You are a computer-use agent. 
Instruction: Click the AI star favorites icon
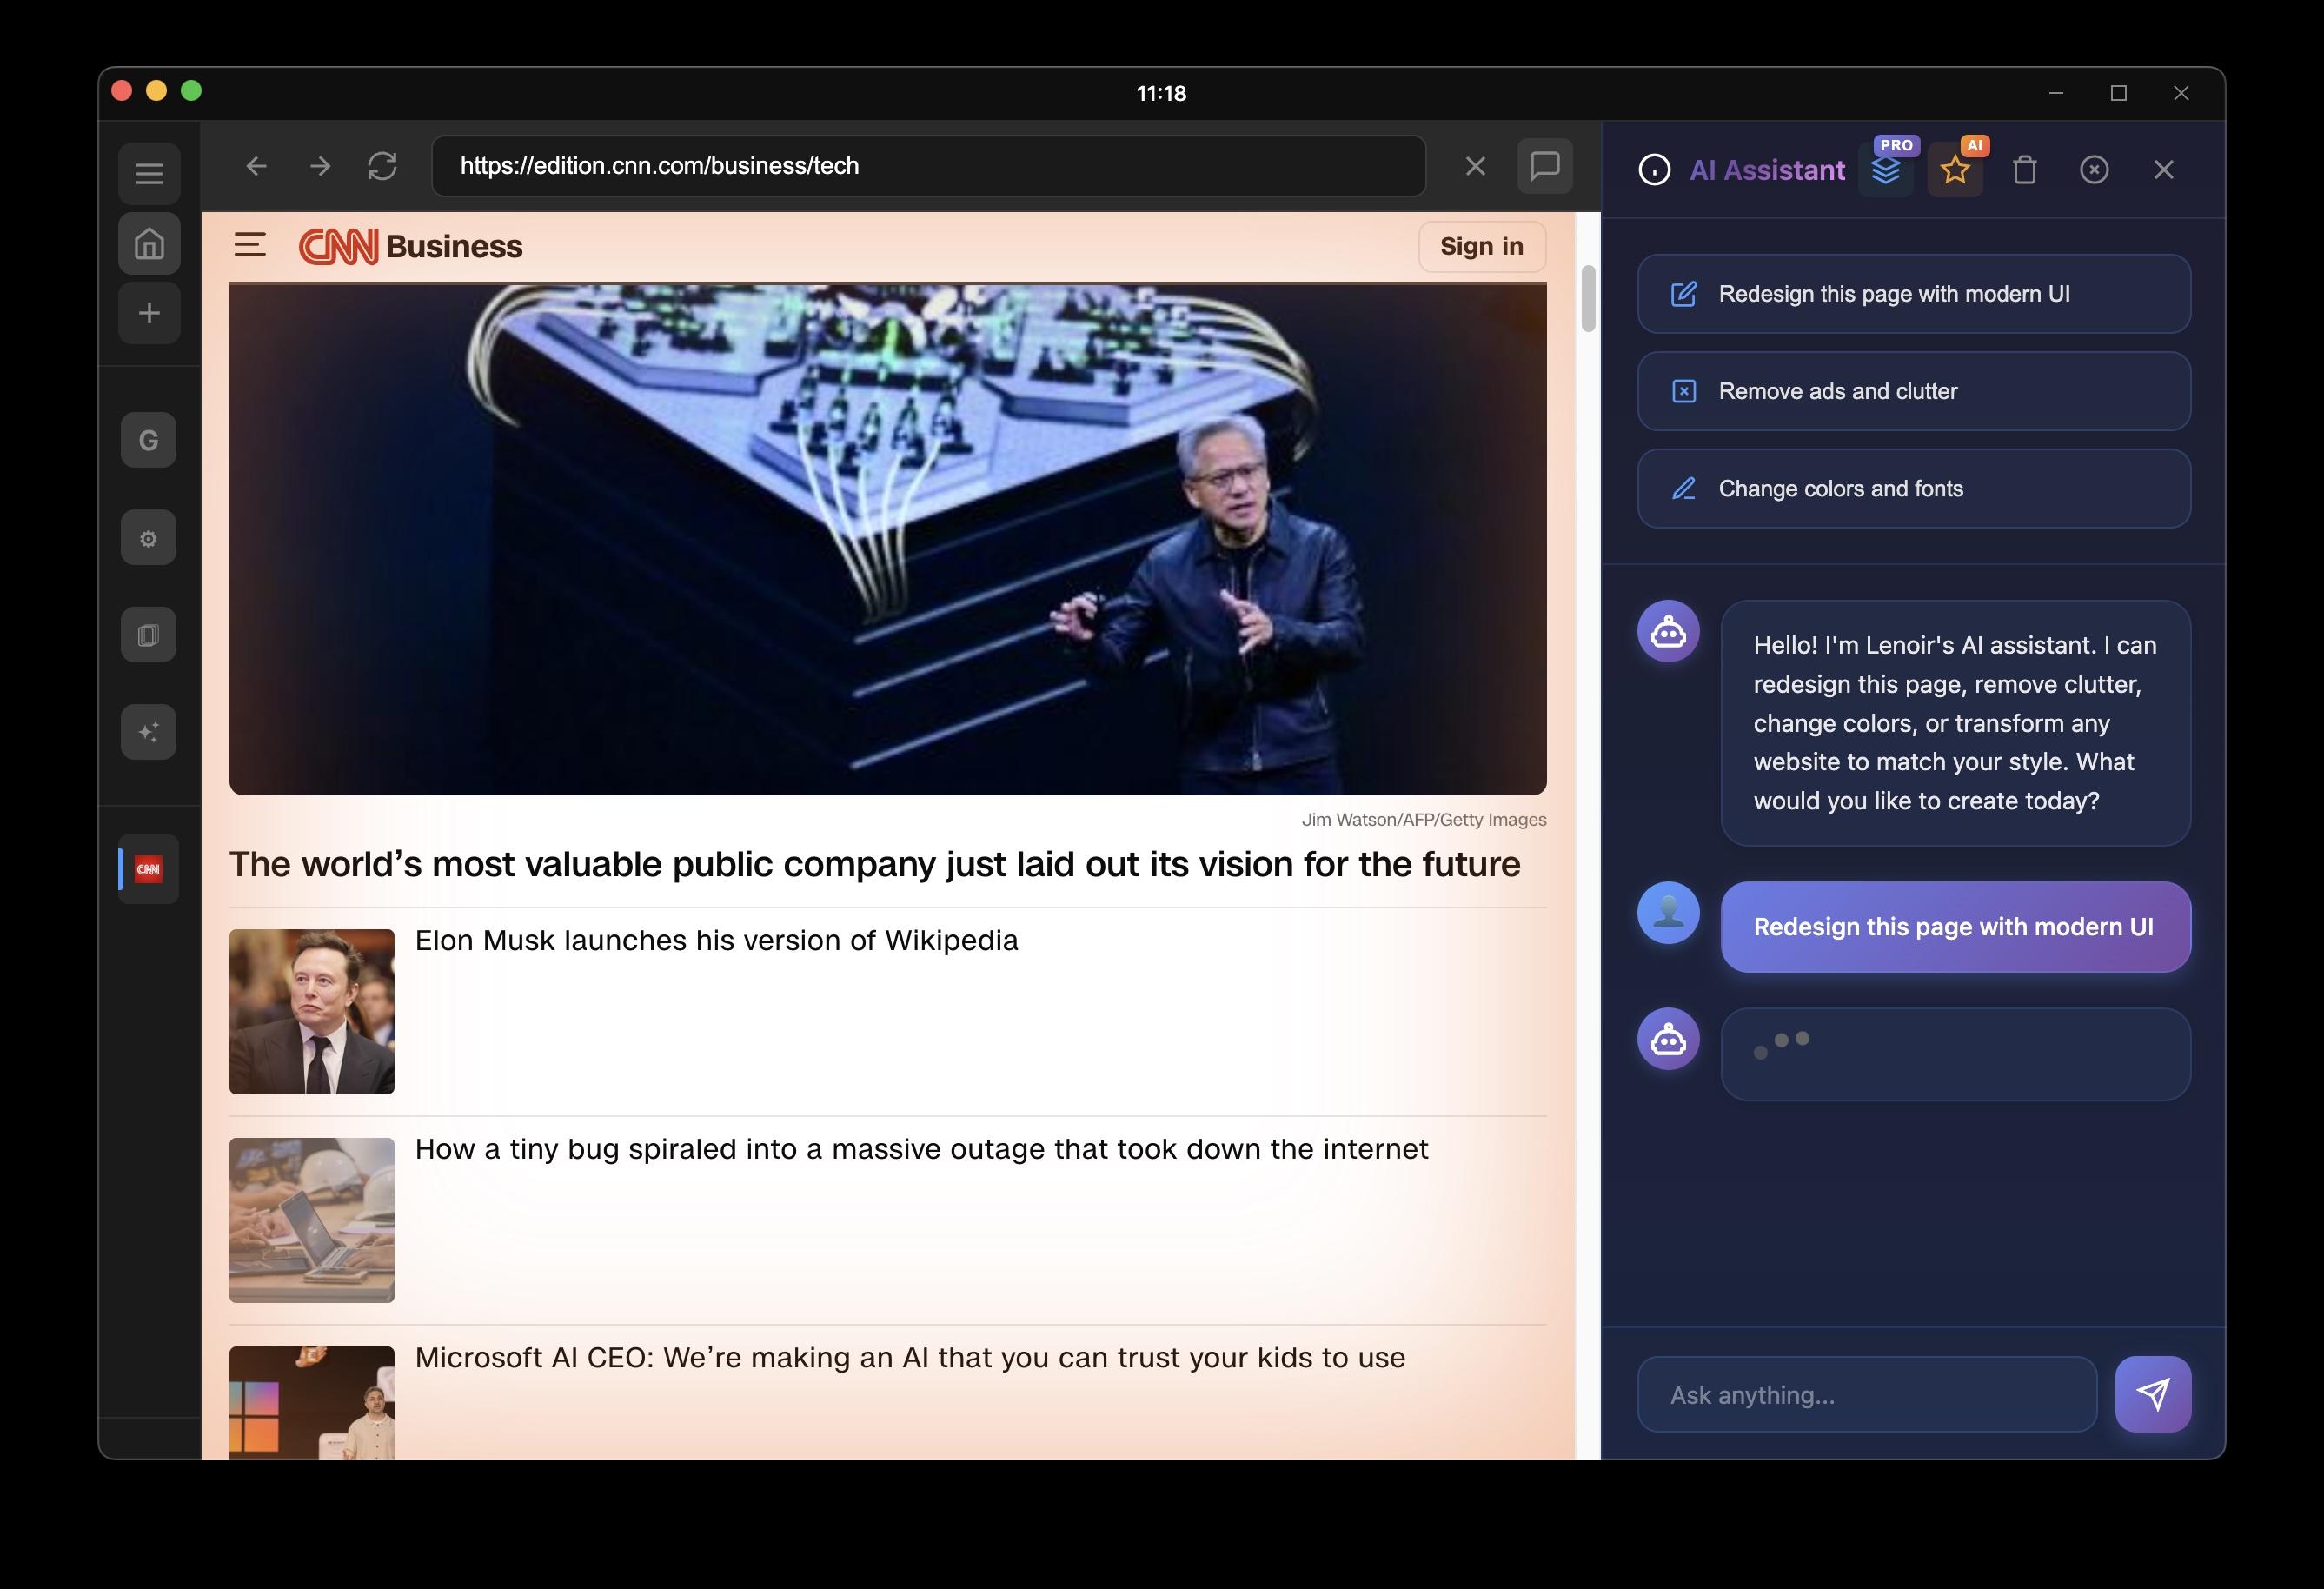coord(1954,170)
